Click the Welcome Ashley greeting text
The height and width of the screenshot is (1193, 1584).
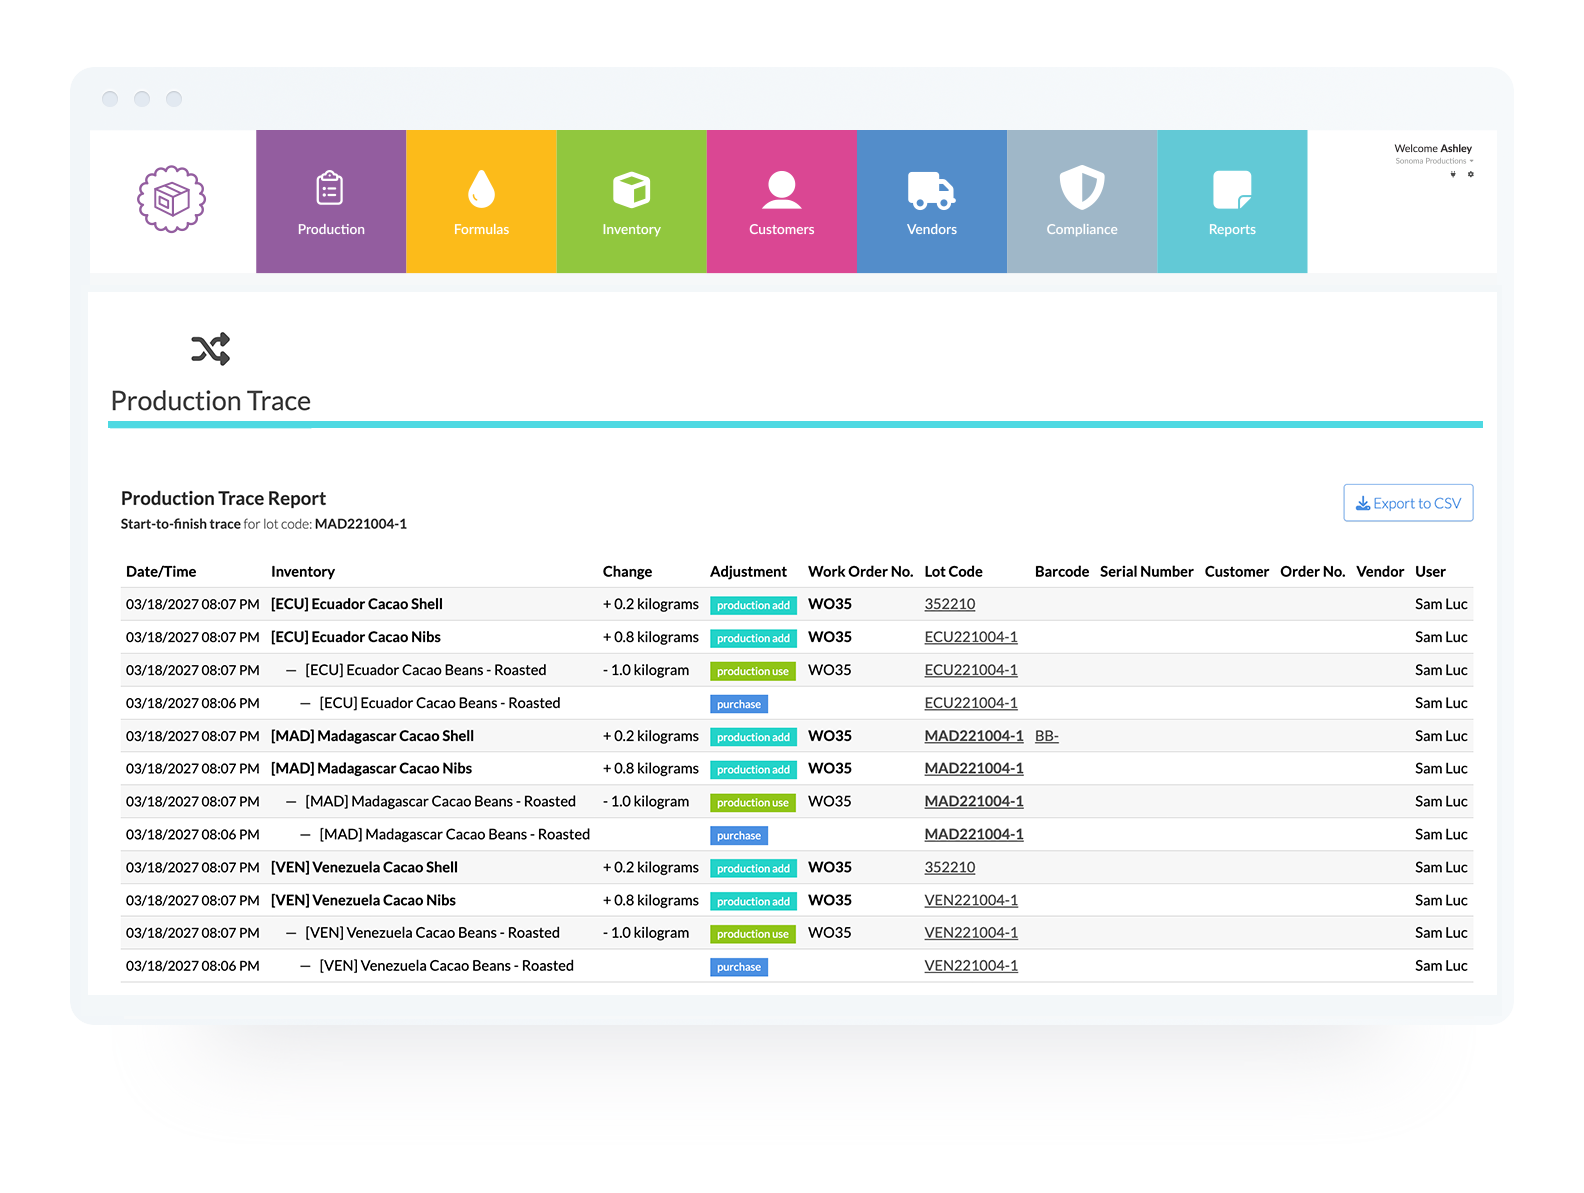[1433, 148]
